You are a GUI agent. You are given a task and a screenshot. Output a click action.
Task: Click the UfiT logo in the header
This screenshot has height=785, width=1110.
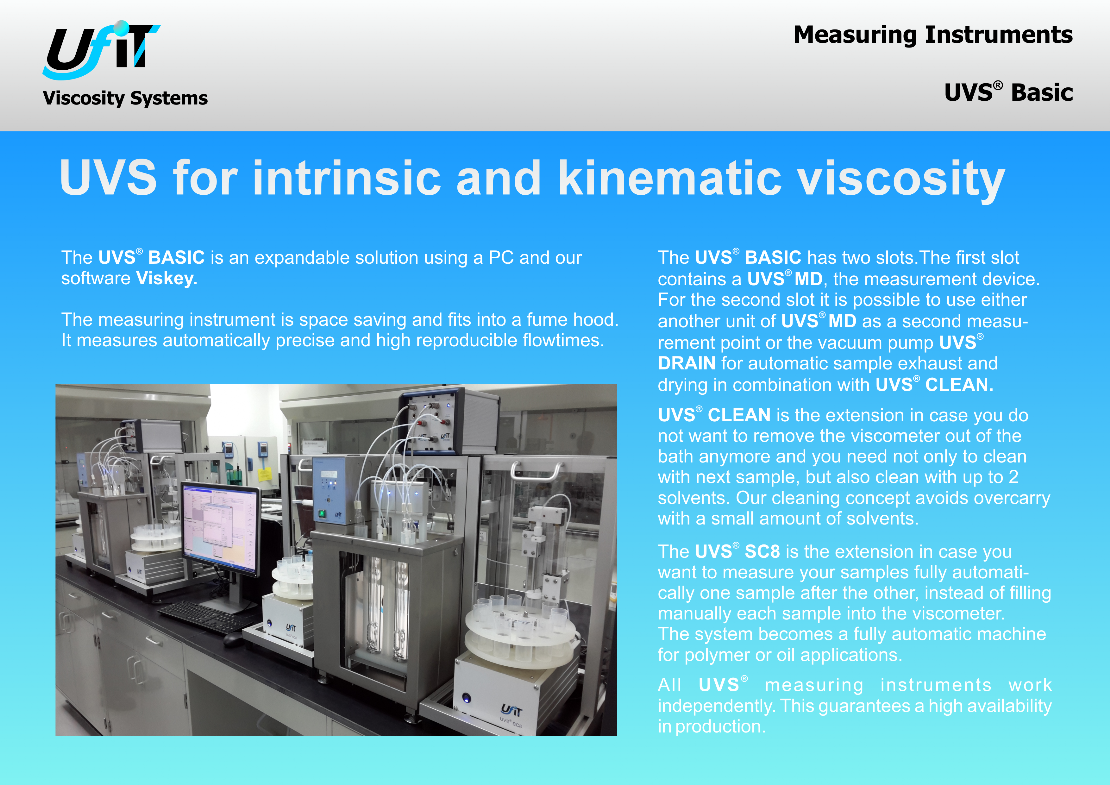(x=102, y=52)
